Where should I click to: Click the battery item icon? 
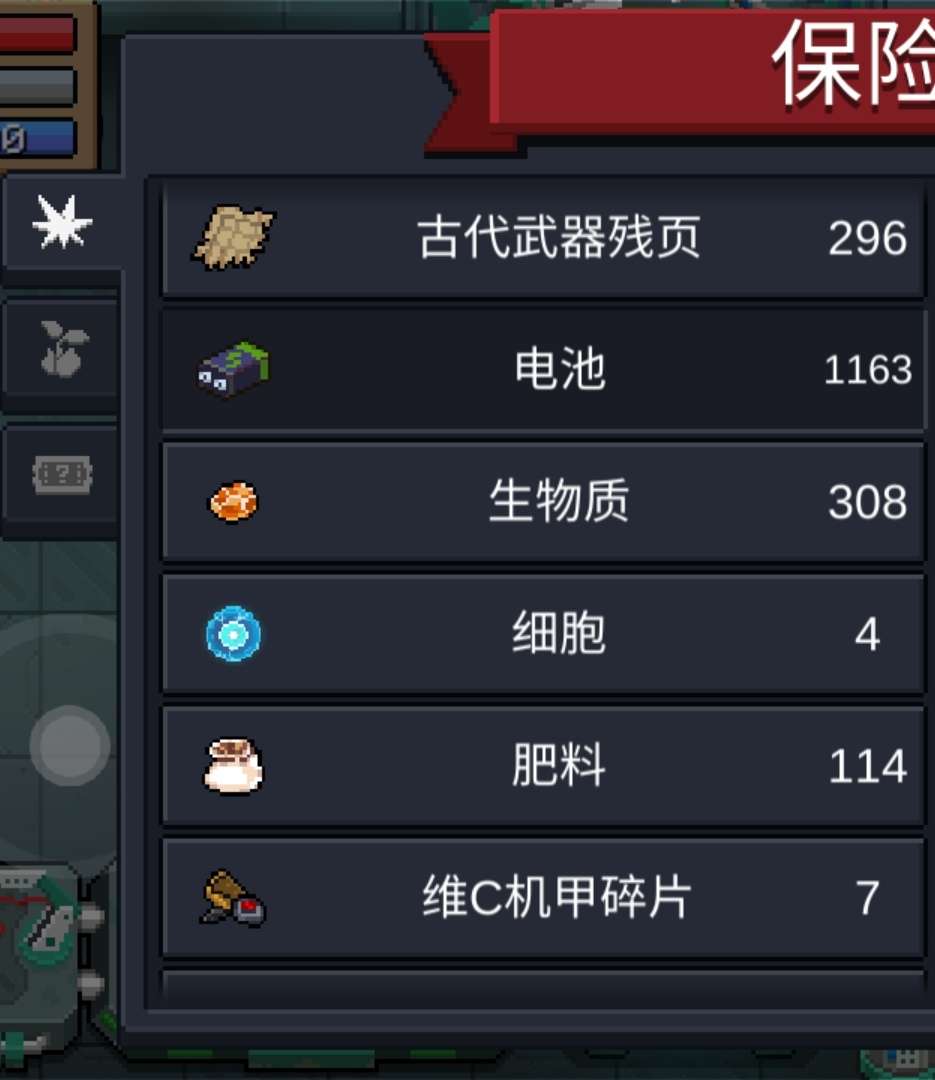[x=233, y=368]
